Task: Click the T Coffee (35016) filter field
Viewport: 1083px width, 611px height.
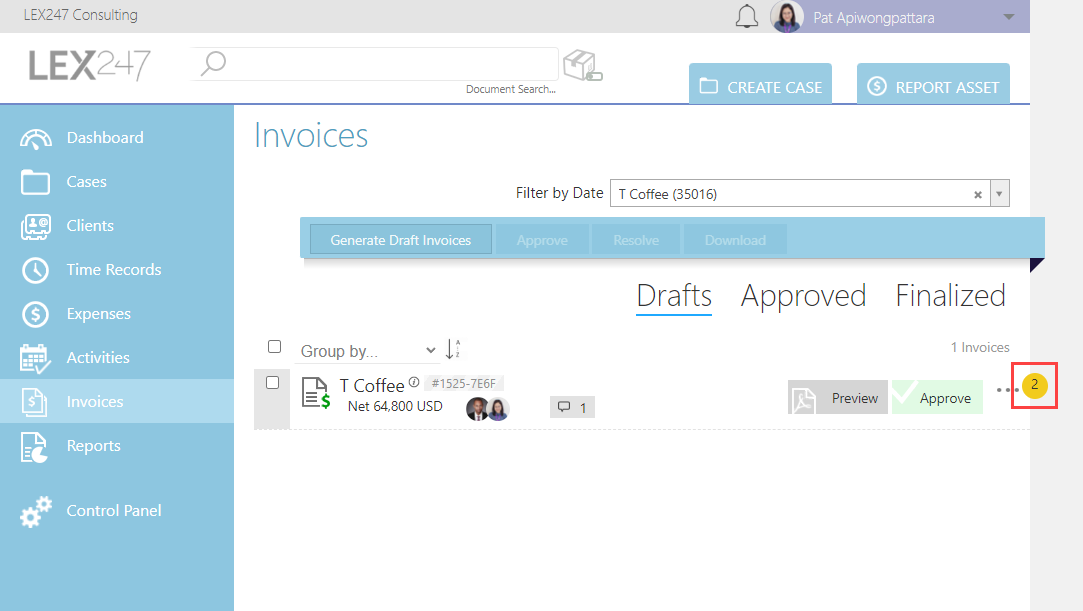Action: click(x=800, y=194)
